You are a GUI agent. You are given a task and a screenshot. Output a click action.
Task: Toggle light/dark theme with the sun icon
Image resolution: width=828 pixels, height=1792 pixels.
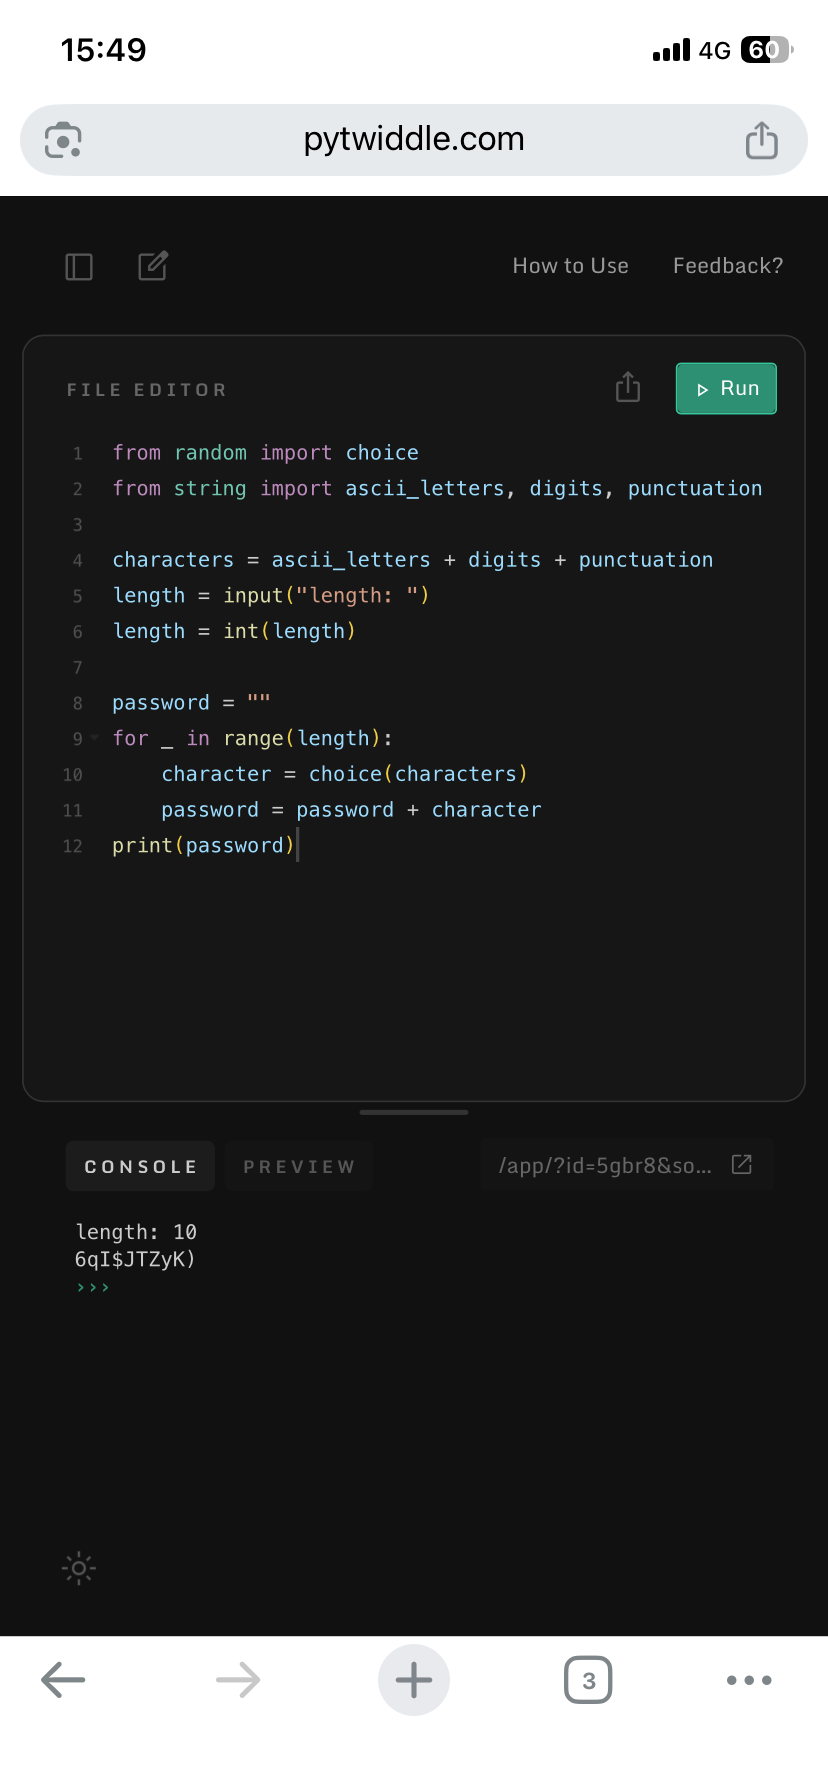pos(79,1568)
